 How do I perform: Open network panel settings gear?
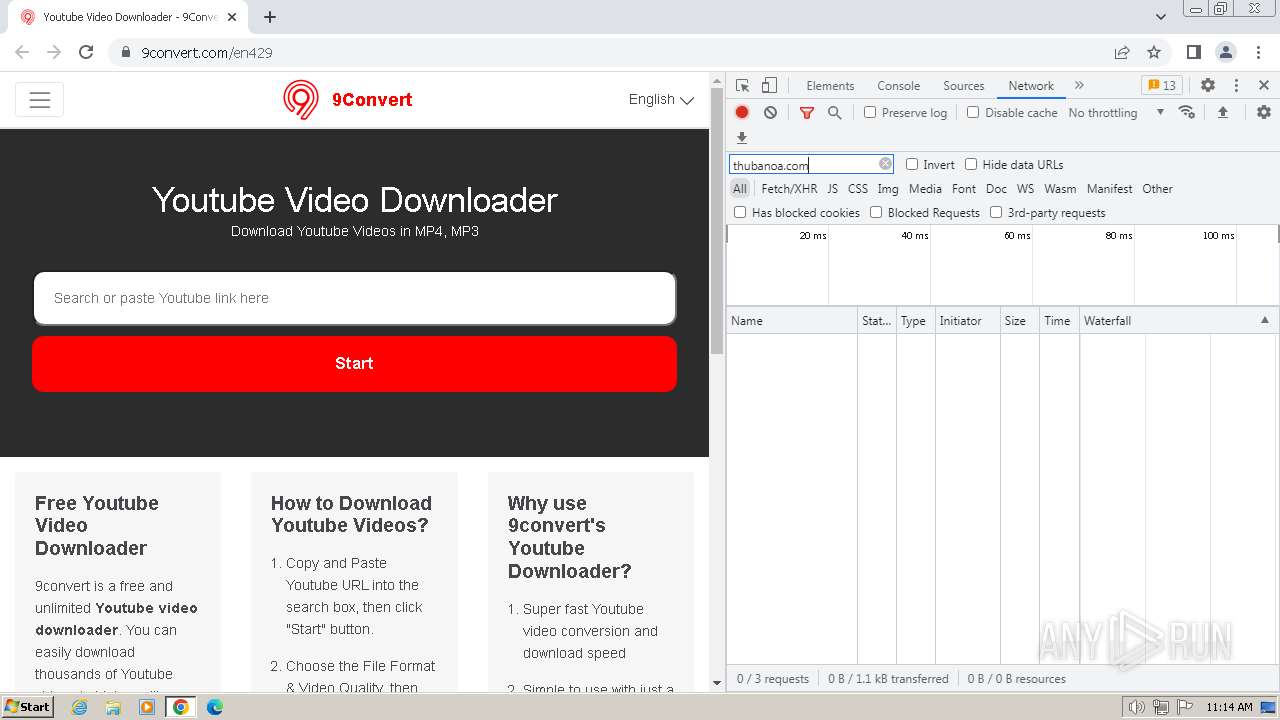pyautogui.click(x=1264, y=112)
